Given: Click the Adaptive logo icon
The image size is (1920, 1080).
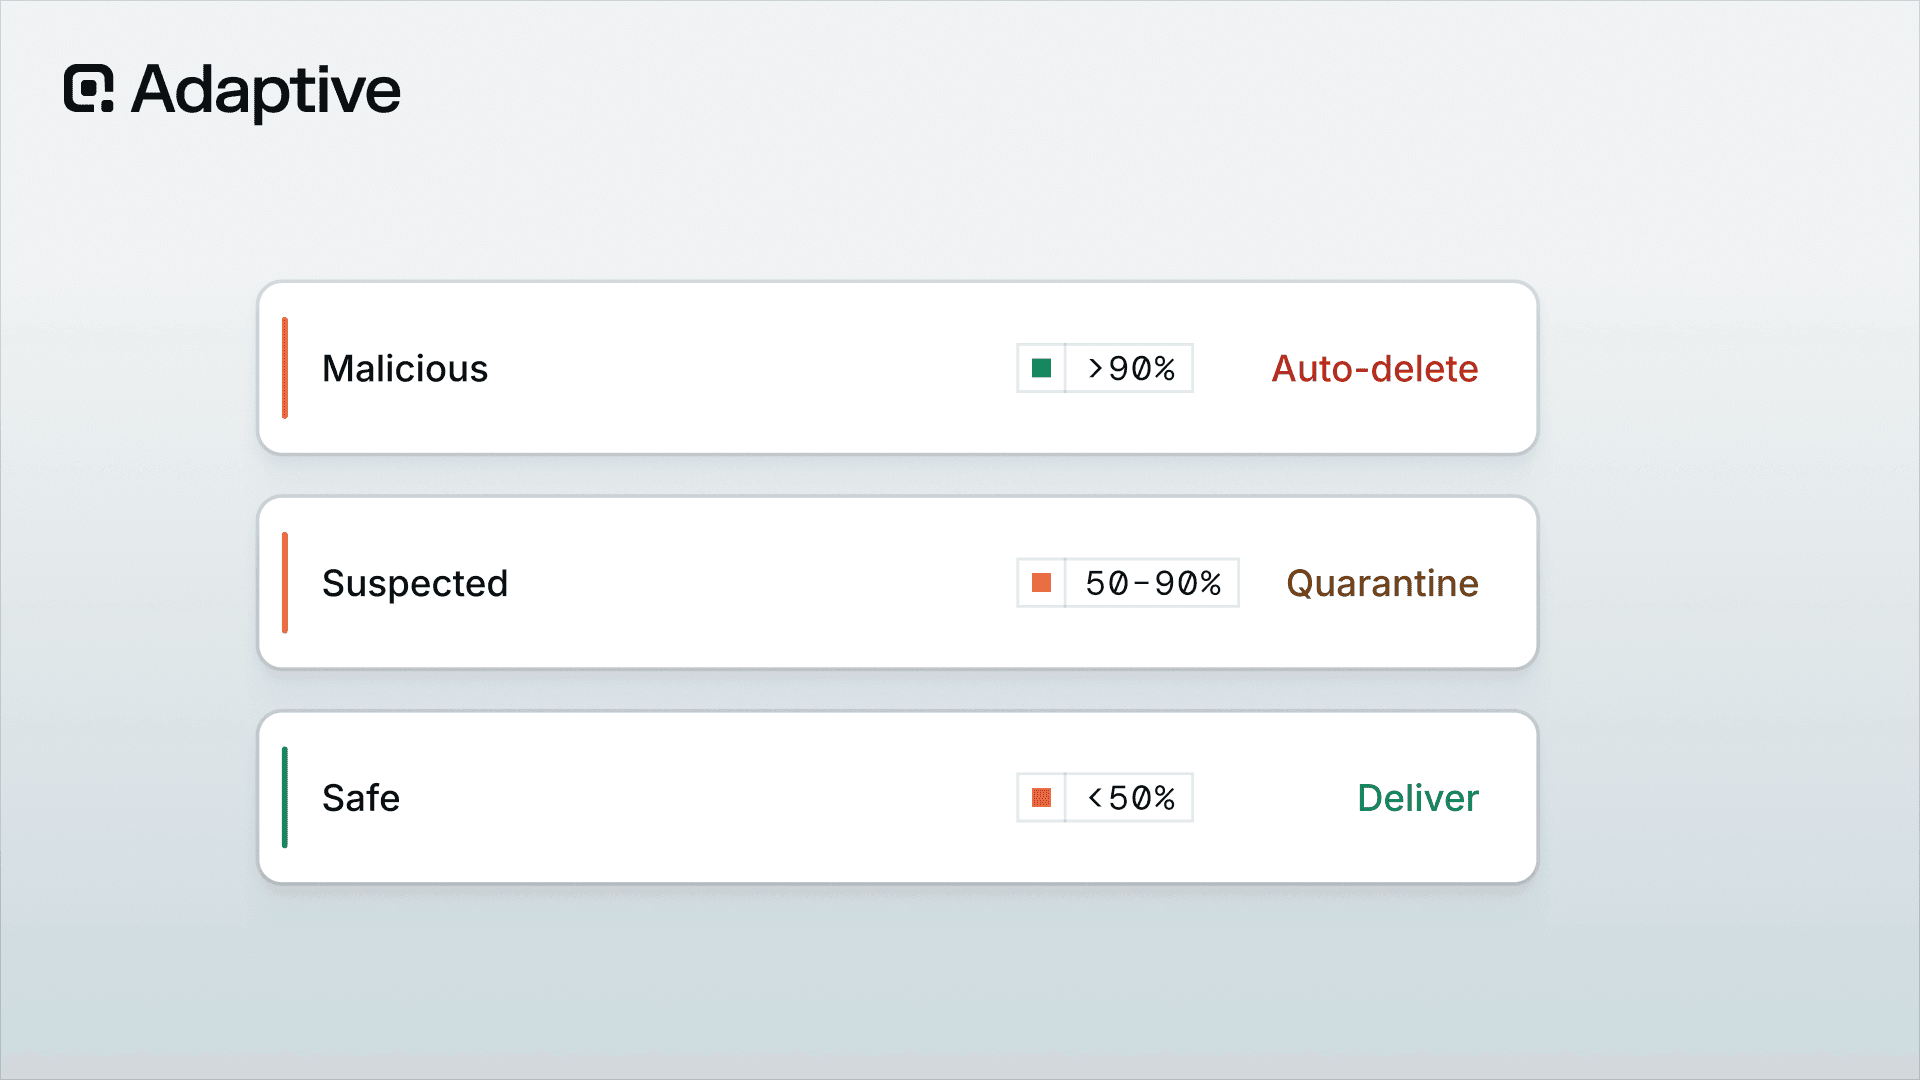Looking at the screenshot, I should click(x=89, y=89).
